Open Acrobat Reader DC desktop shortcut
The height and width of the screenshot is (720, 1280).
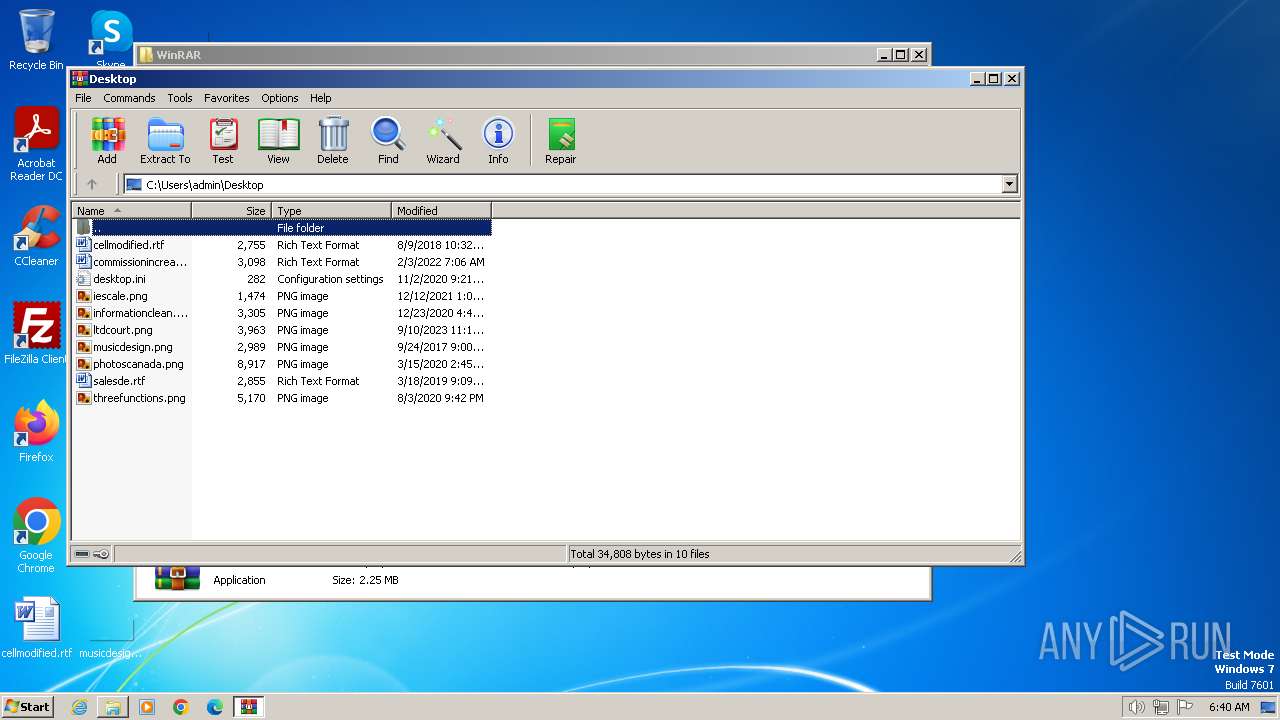point(36,144)
